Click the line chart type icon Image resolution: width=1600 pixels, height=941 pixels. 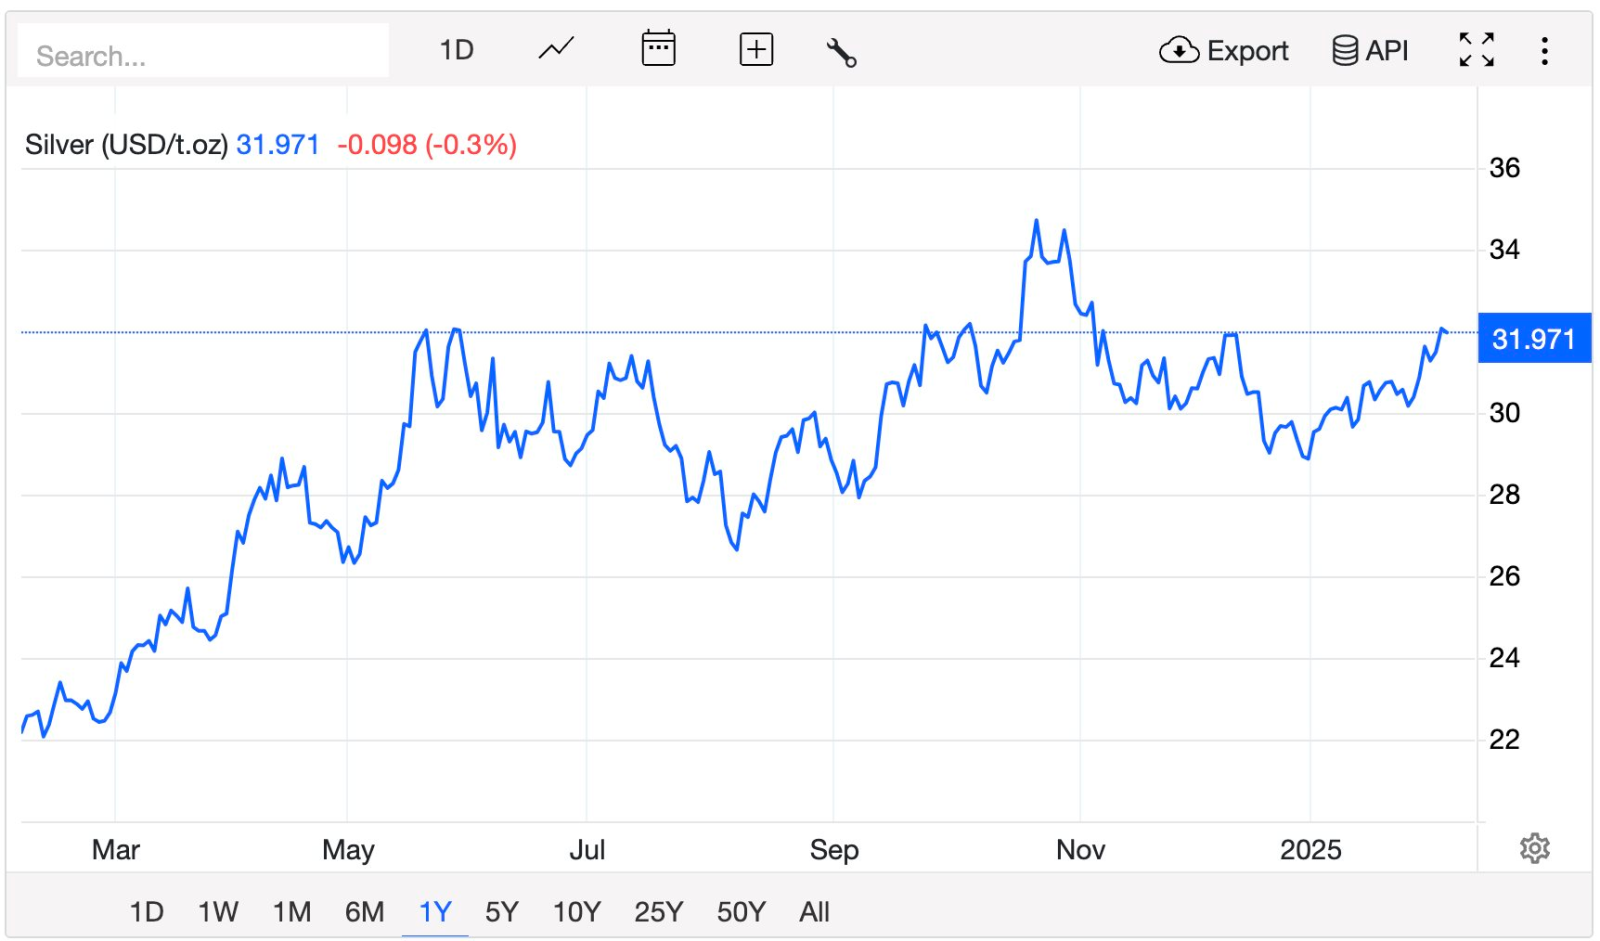(x=556, y=49)
